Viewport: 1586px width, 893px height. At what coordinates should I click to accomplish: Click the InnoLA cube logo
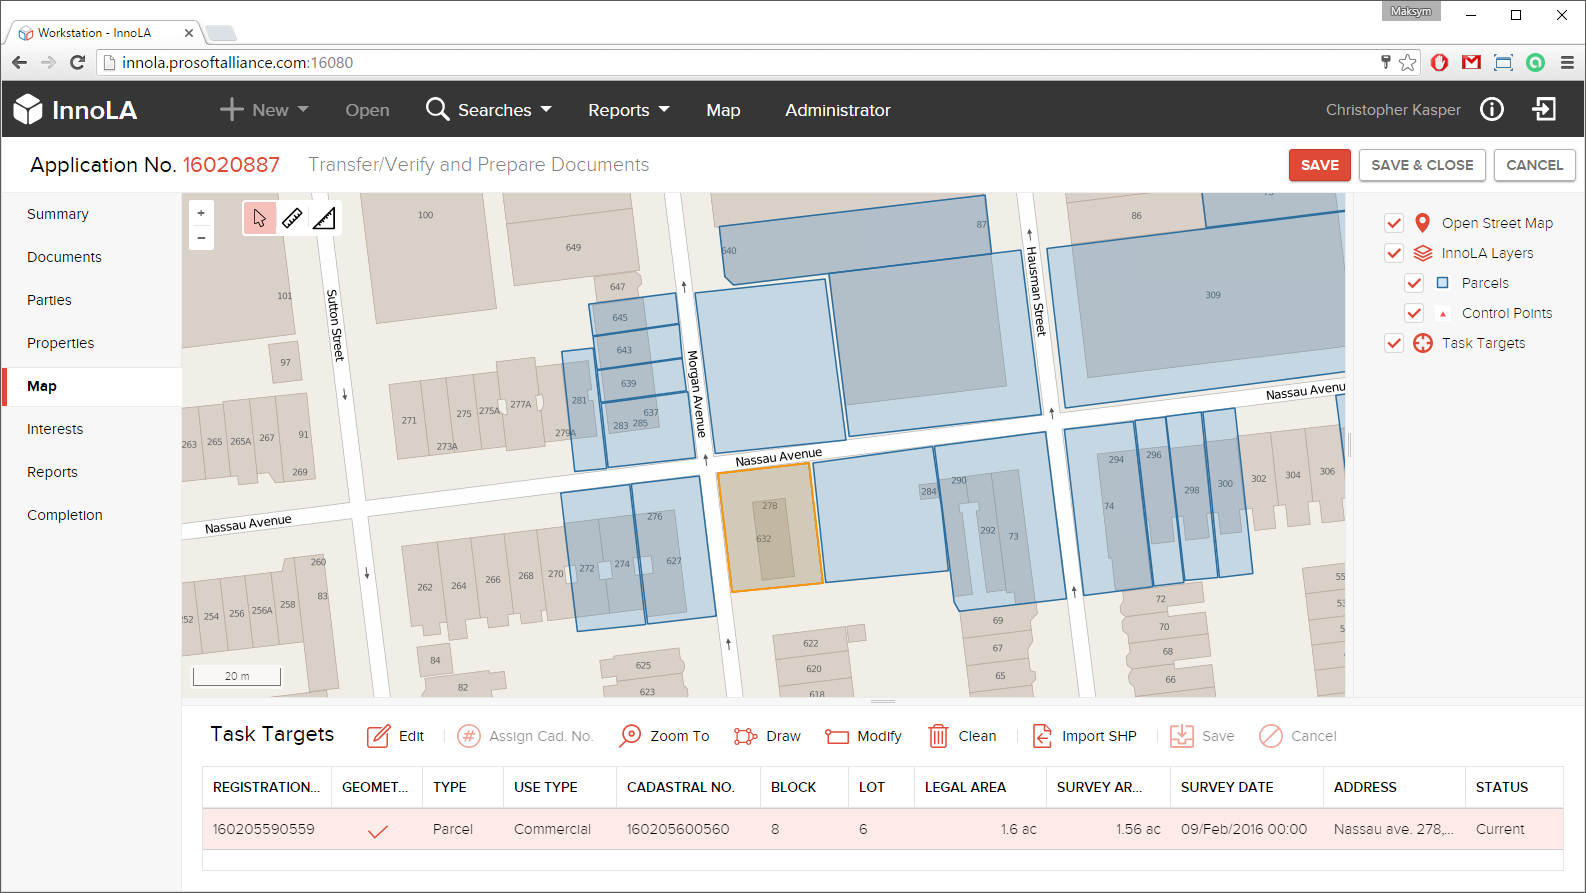pos(28,110)
